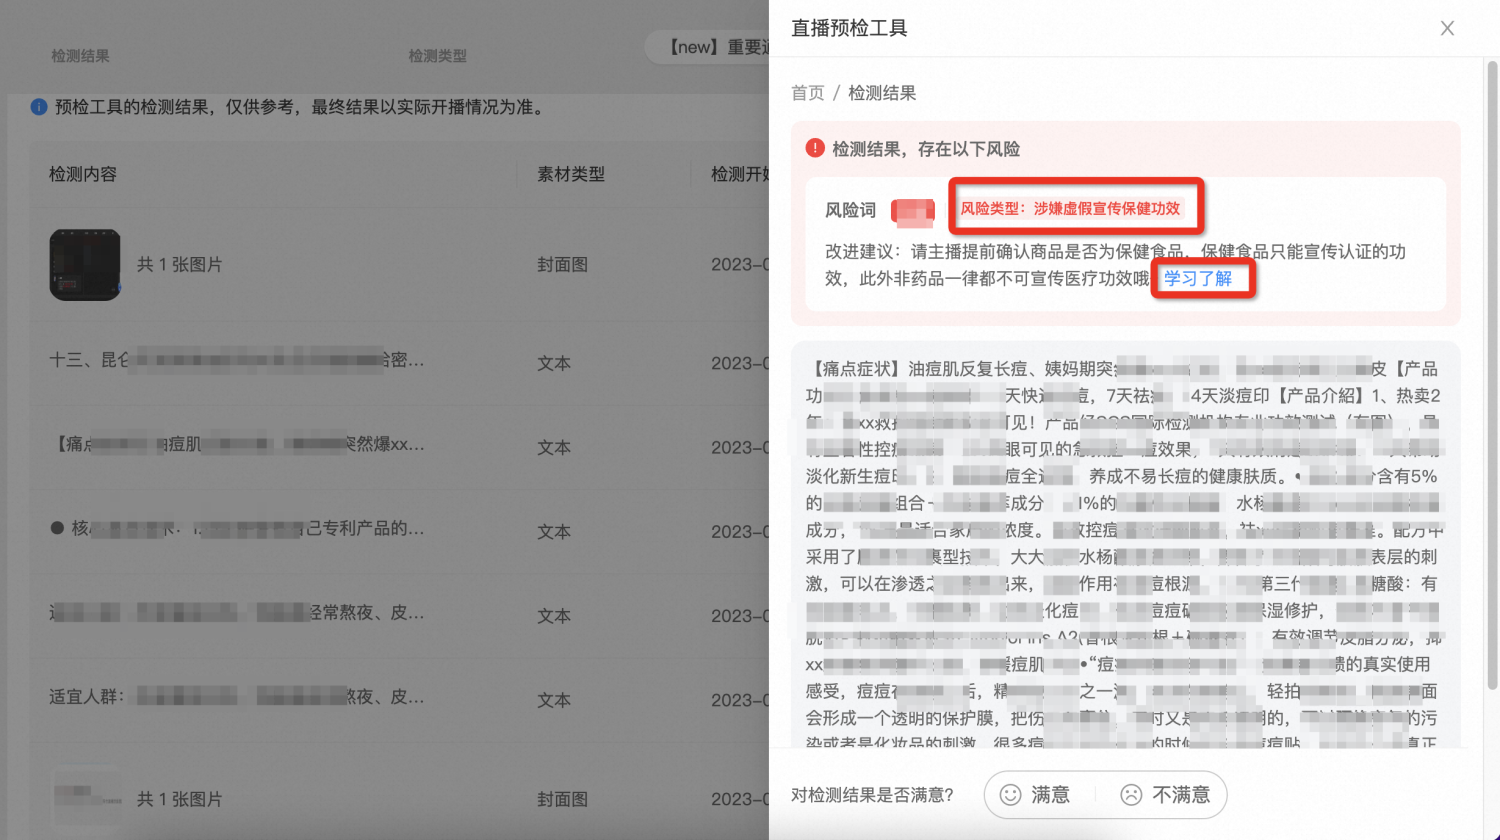
Task: Click 封面图 cell in first row
Action: (562, 265)
